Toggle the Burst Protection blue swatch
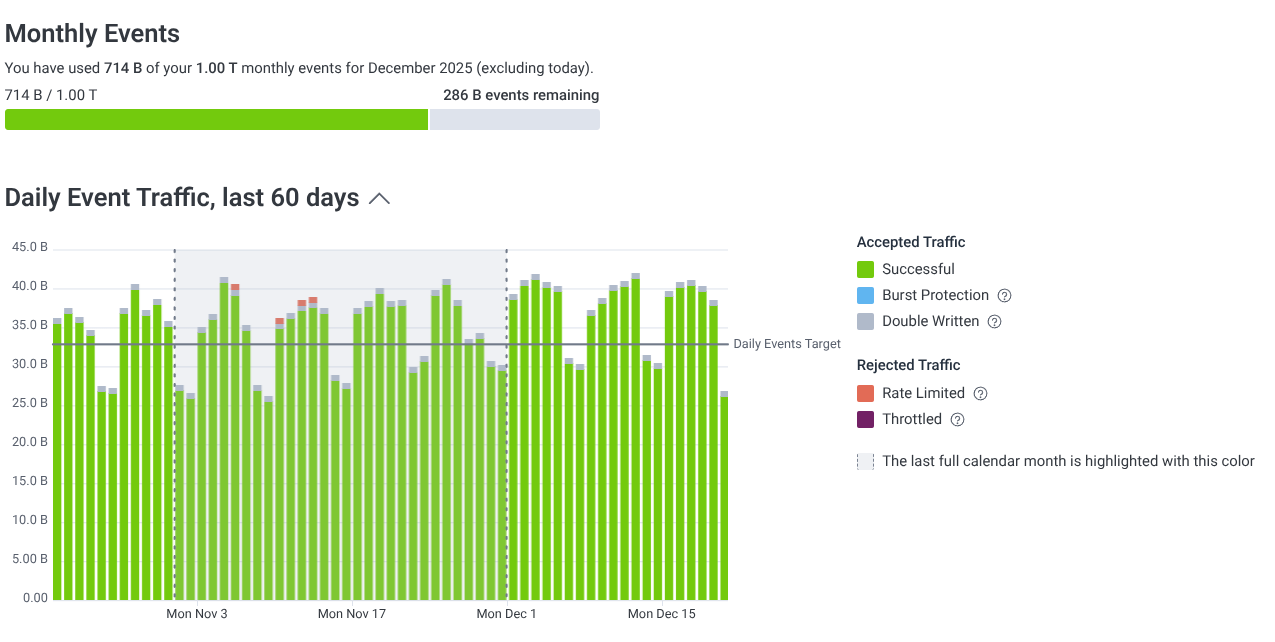Viewport: 1275px width, 642px height. 866,296
